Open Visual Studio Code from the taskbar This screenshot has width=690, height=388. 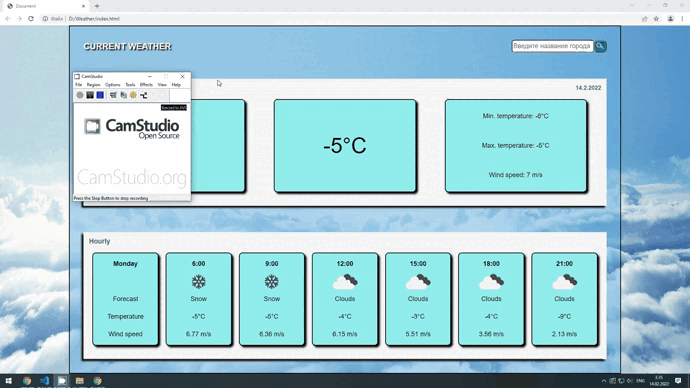pyautogui.click(x=44, y=381)
